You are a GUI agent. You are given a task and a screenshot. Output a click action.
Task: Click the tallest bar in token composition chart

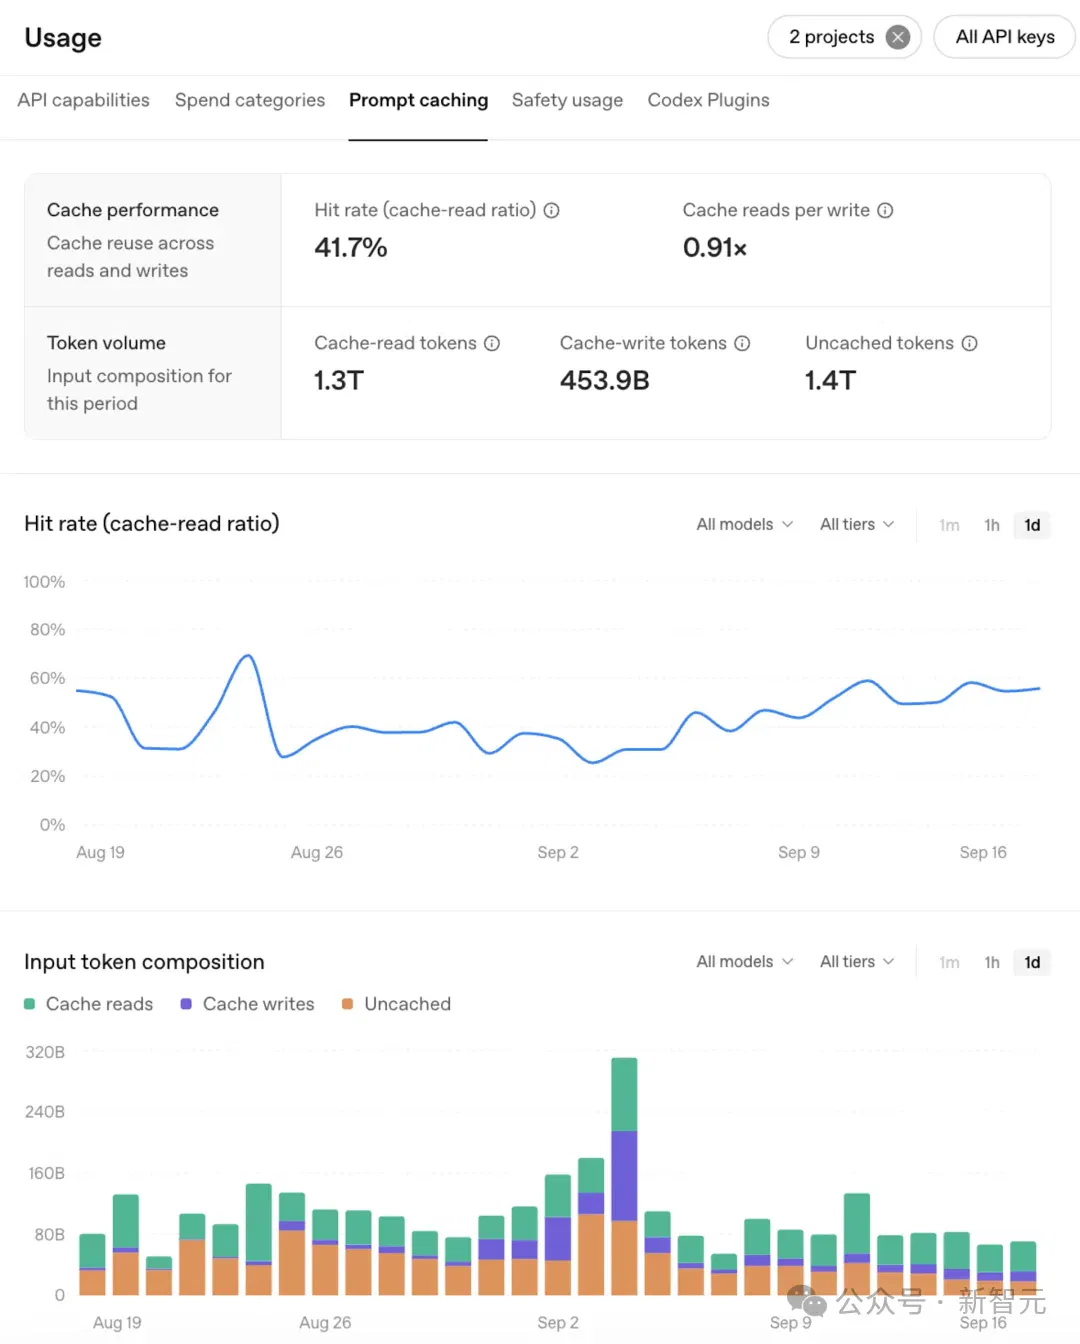pyautogui.click(x=624, y=1176)
